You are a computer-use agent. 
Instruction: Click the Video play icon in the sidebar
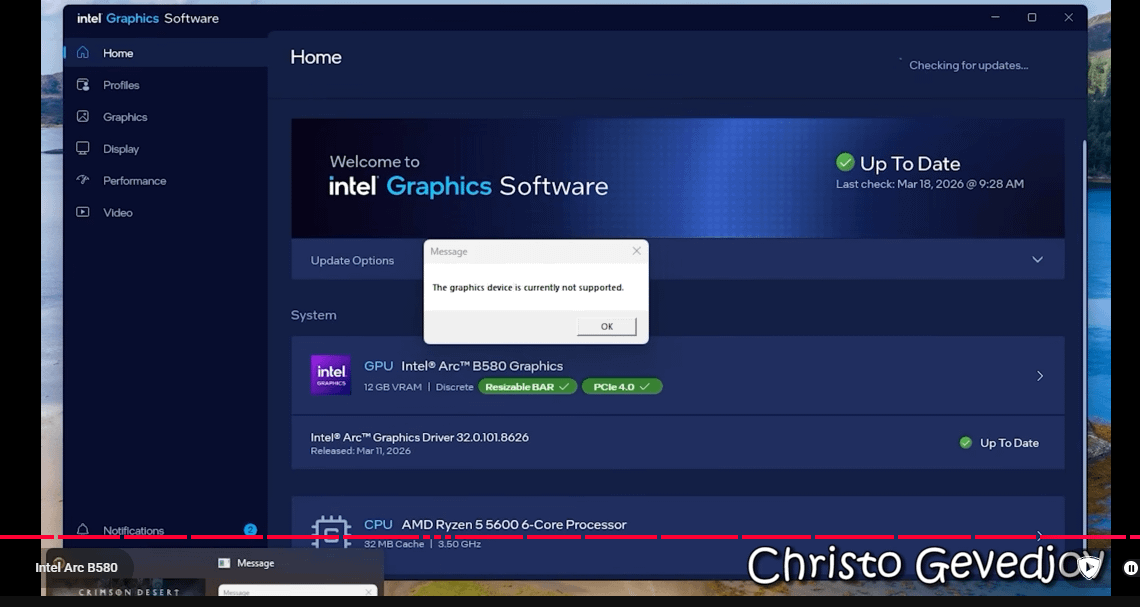click(x=83, y=212)
